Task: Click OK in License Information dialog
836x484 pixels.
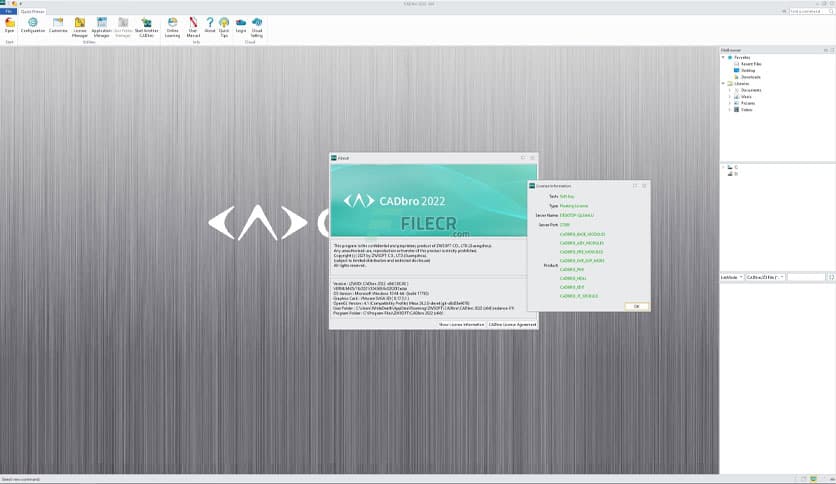Action: [x=636, y=306]
